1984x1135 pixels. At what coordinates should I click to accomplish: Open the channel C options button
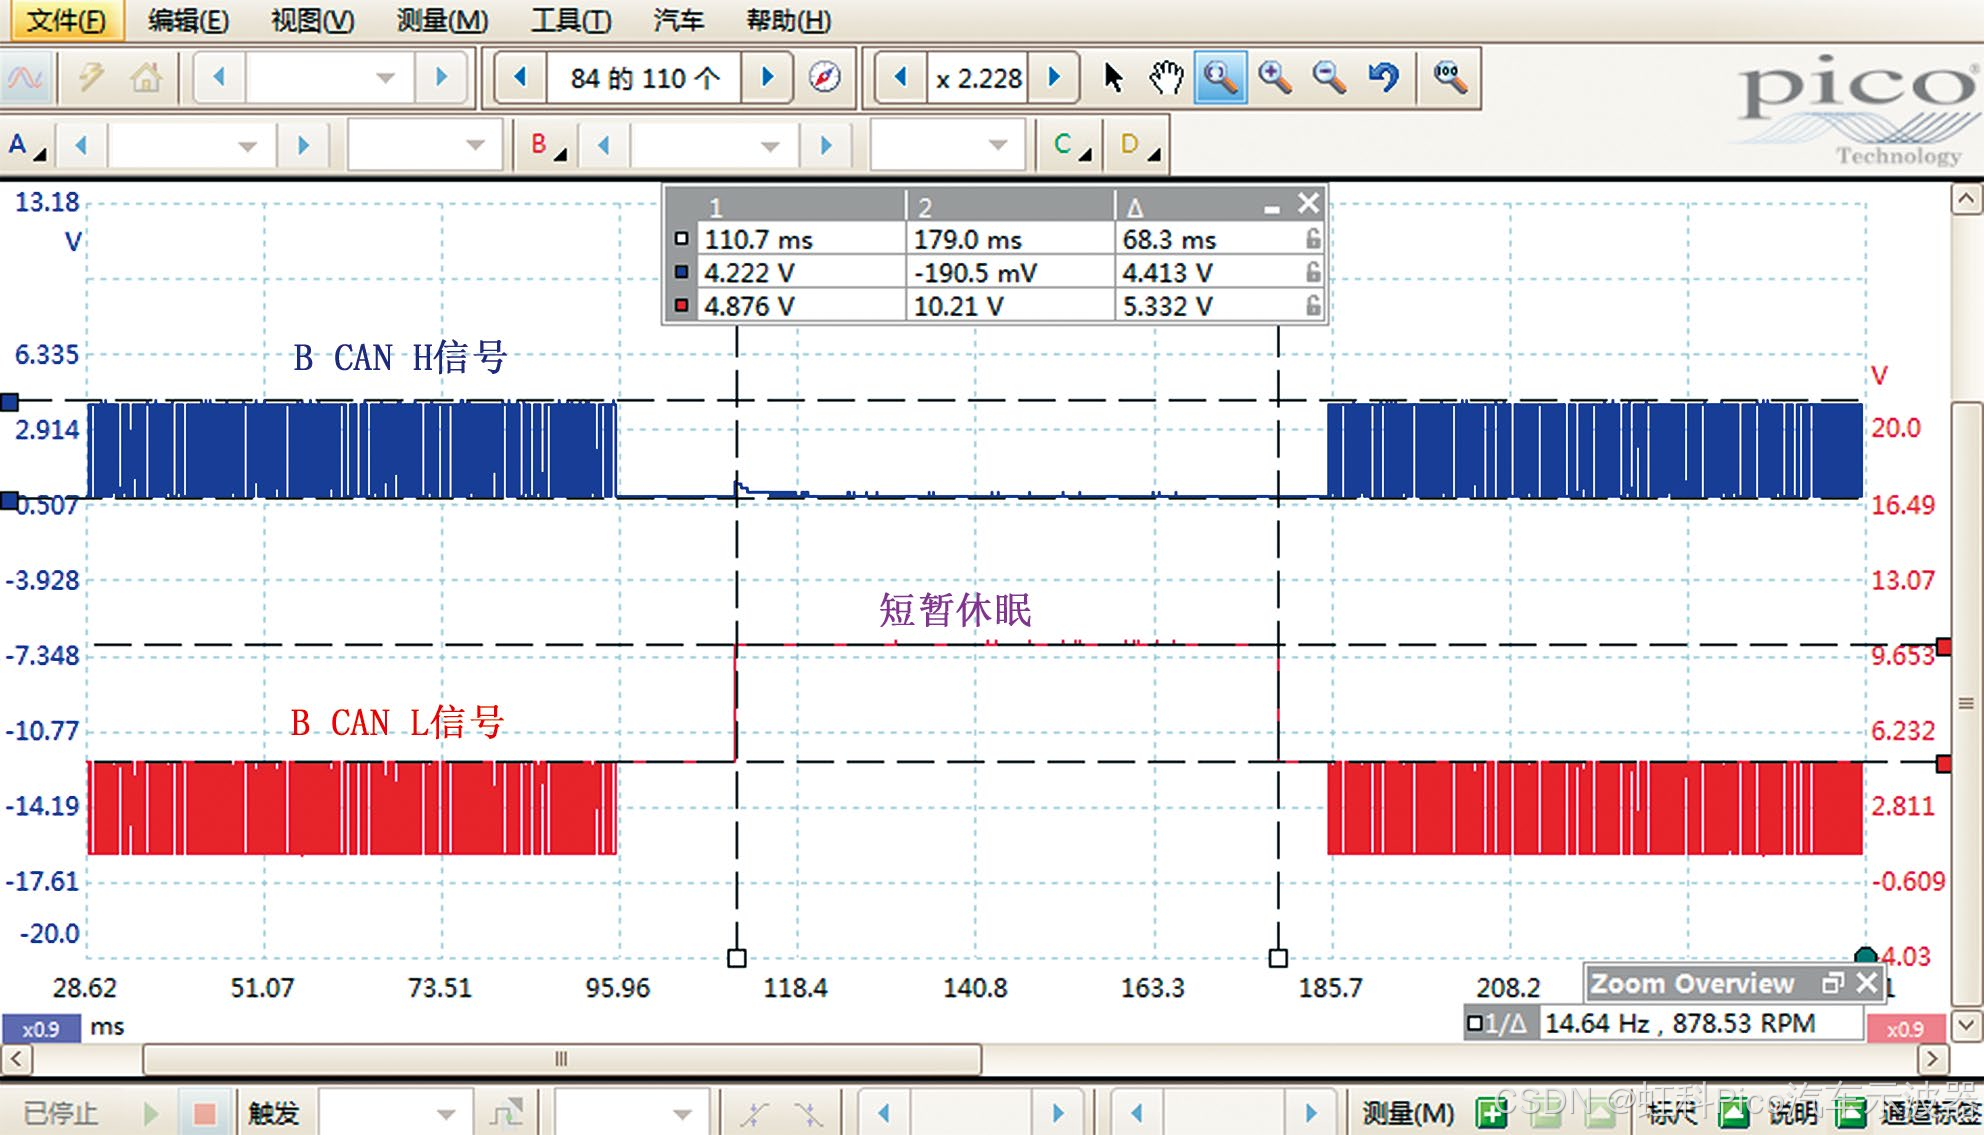1071,146
